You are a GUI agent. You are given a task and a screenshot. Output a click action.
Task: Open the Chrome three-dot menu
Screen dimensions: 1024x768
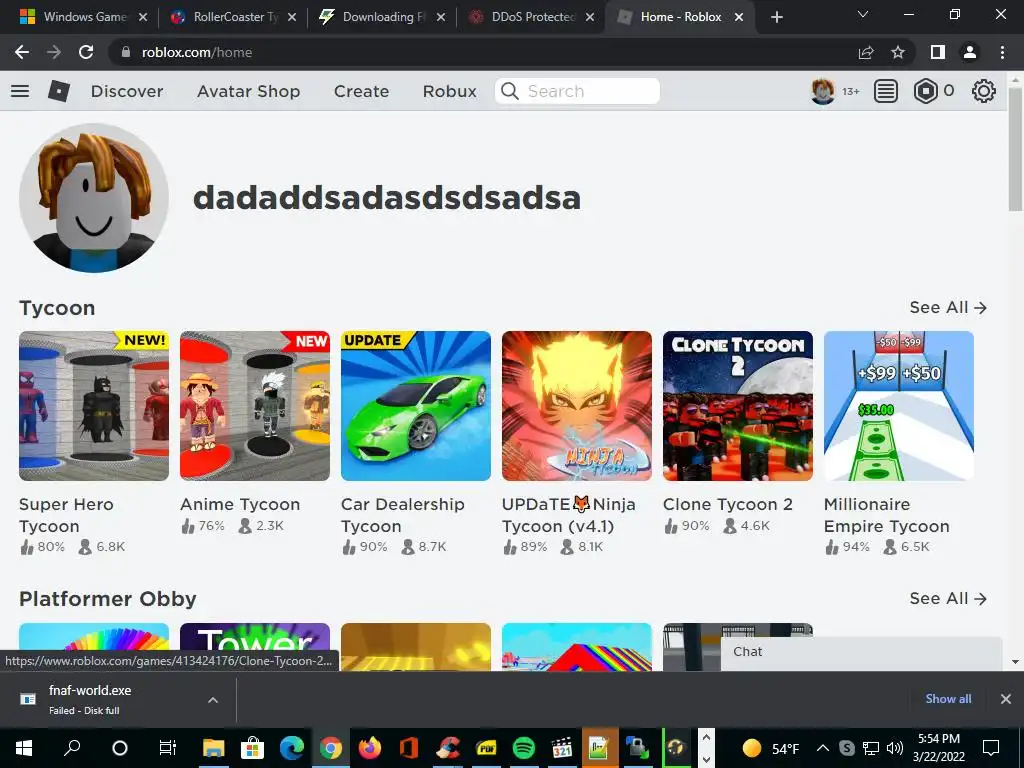click(1002, 52)
